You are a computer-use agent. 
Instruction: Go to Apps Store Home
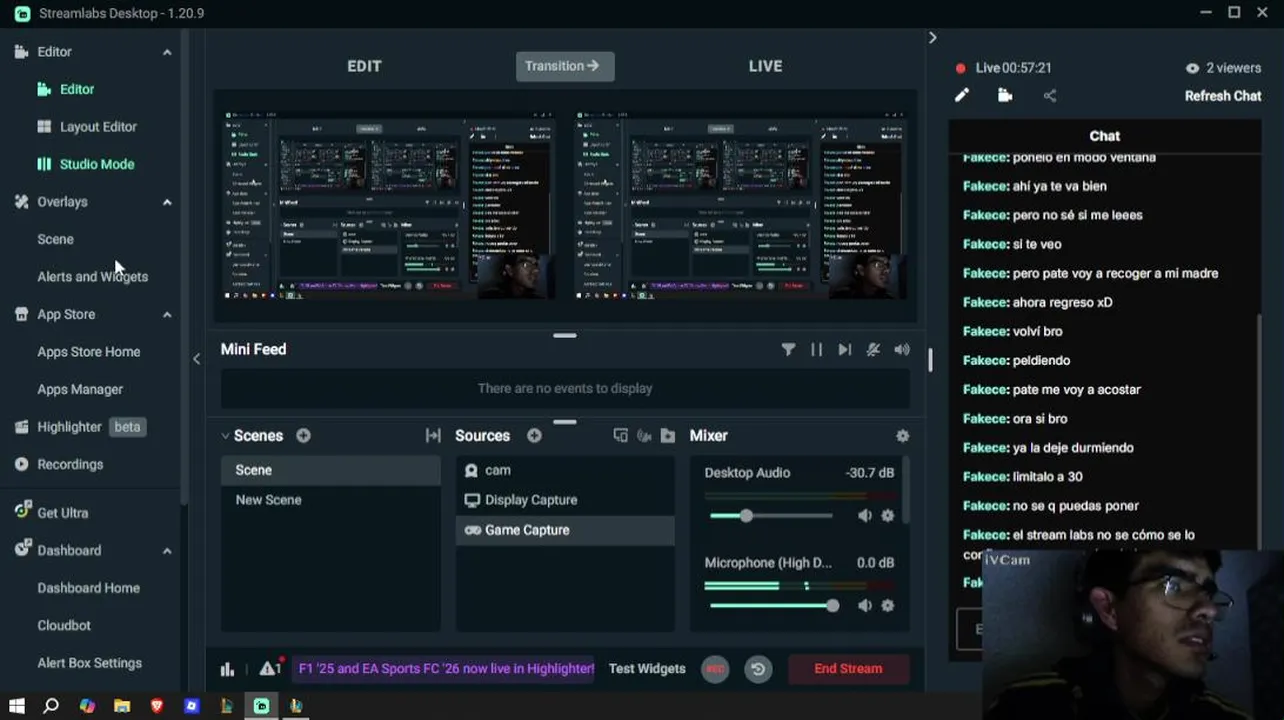pos(88,352)
